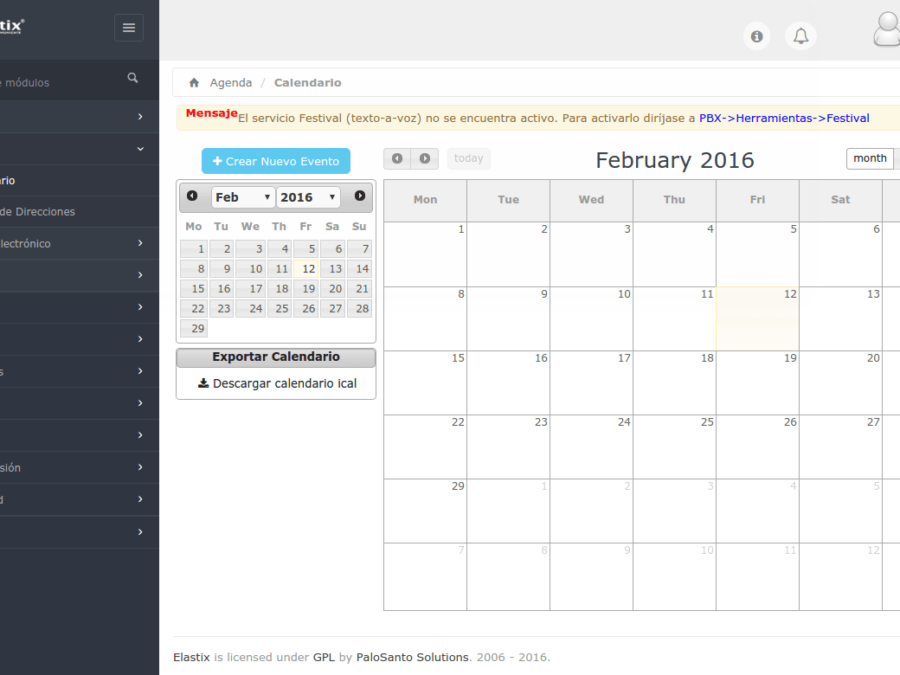
Task: Go to next month in main calendar
Action: pyautogui.click(x=425, y=159)
